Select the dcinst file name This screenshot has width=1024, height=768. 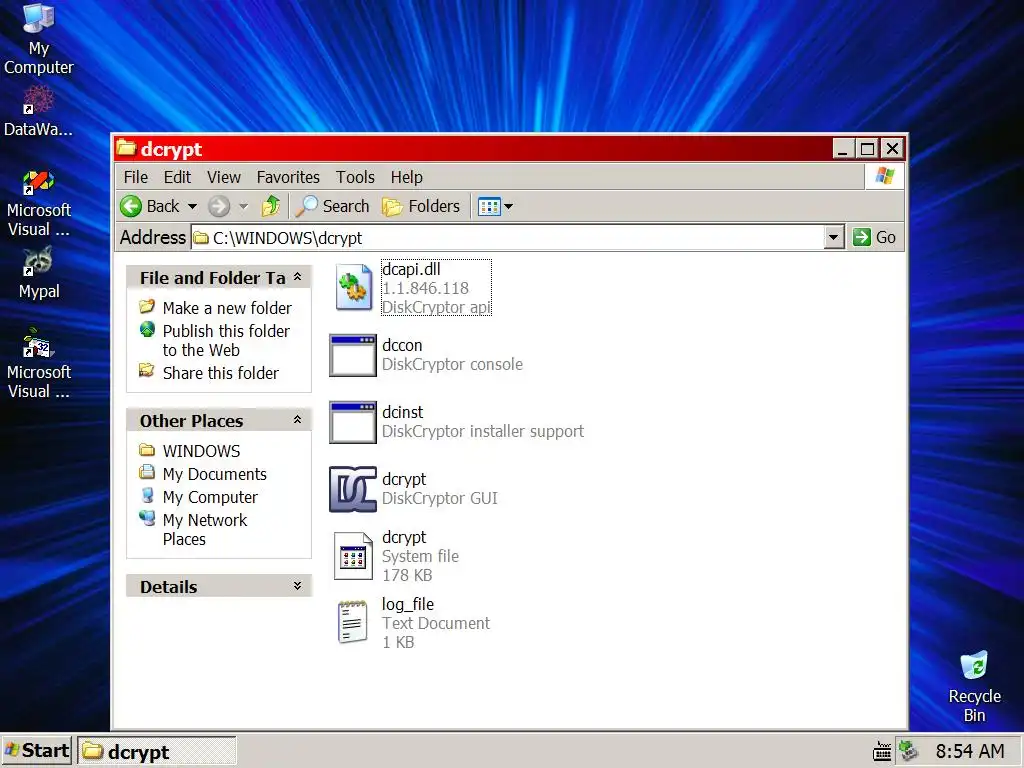tap(402, 412)
